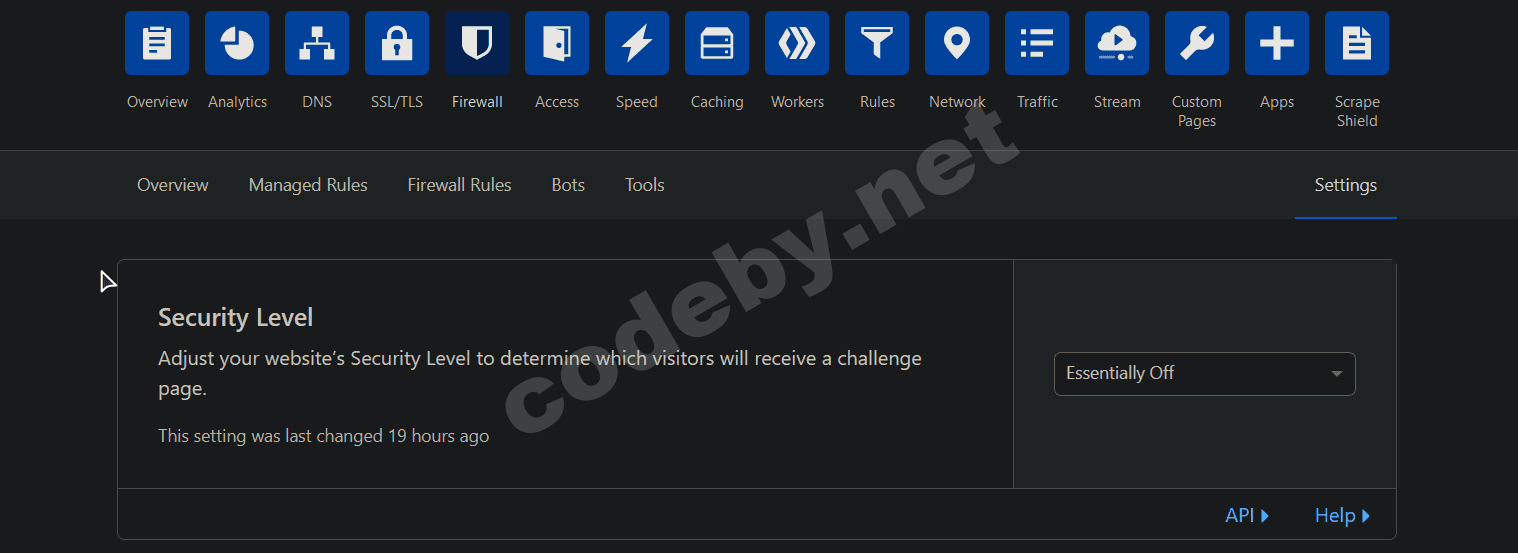Screen dimensions: 1518x553
Task: Switch to the firewall Overview tab
Action: point(173,185)
